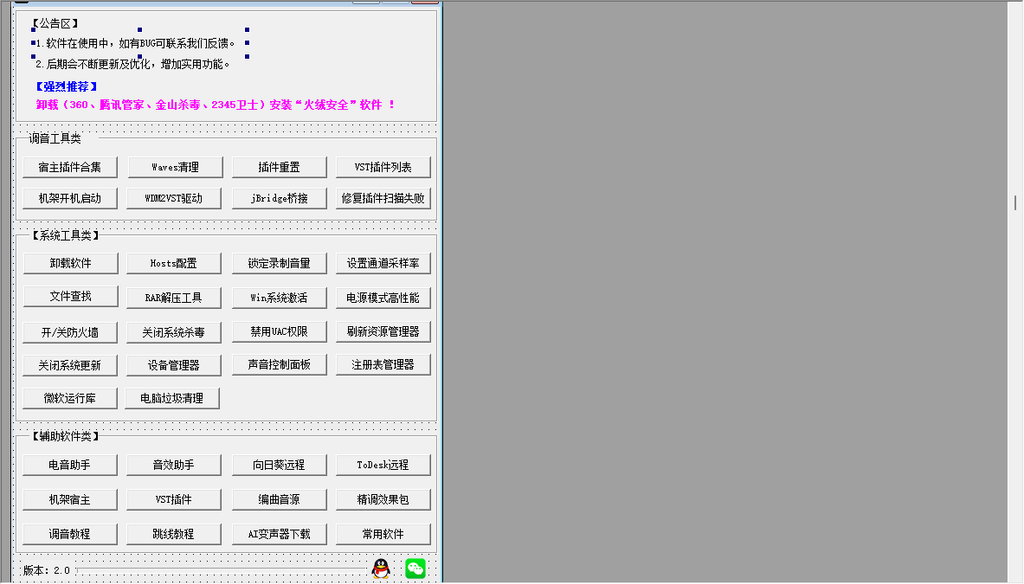
Task: Select announcement line 1 about BUG feedback
Action: (x=135, y=44)
